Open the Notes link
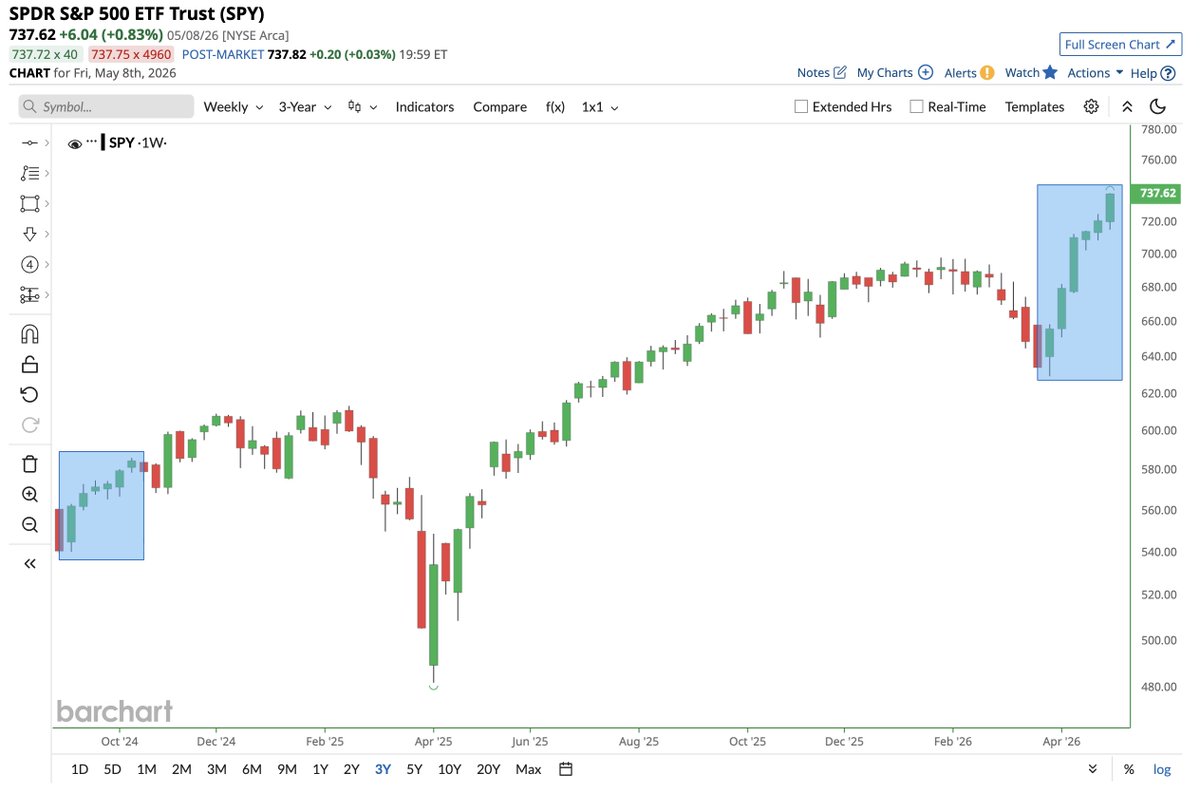The width and height of the screenshot is (1200, 793). (x=813, y=73)
